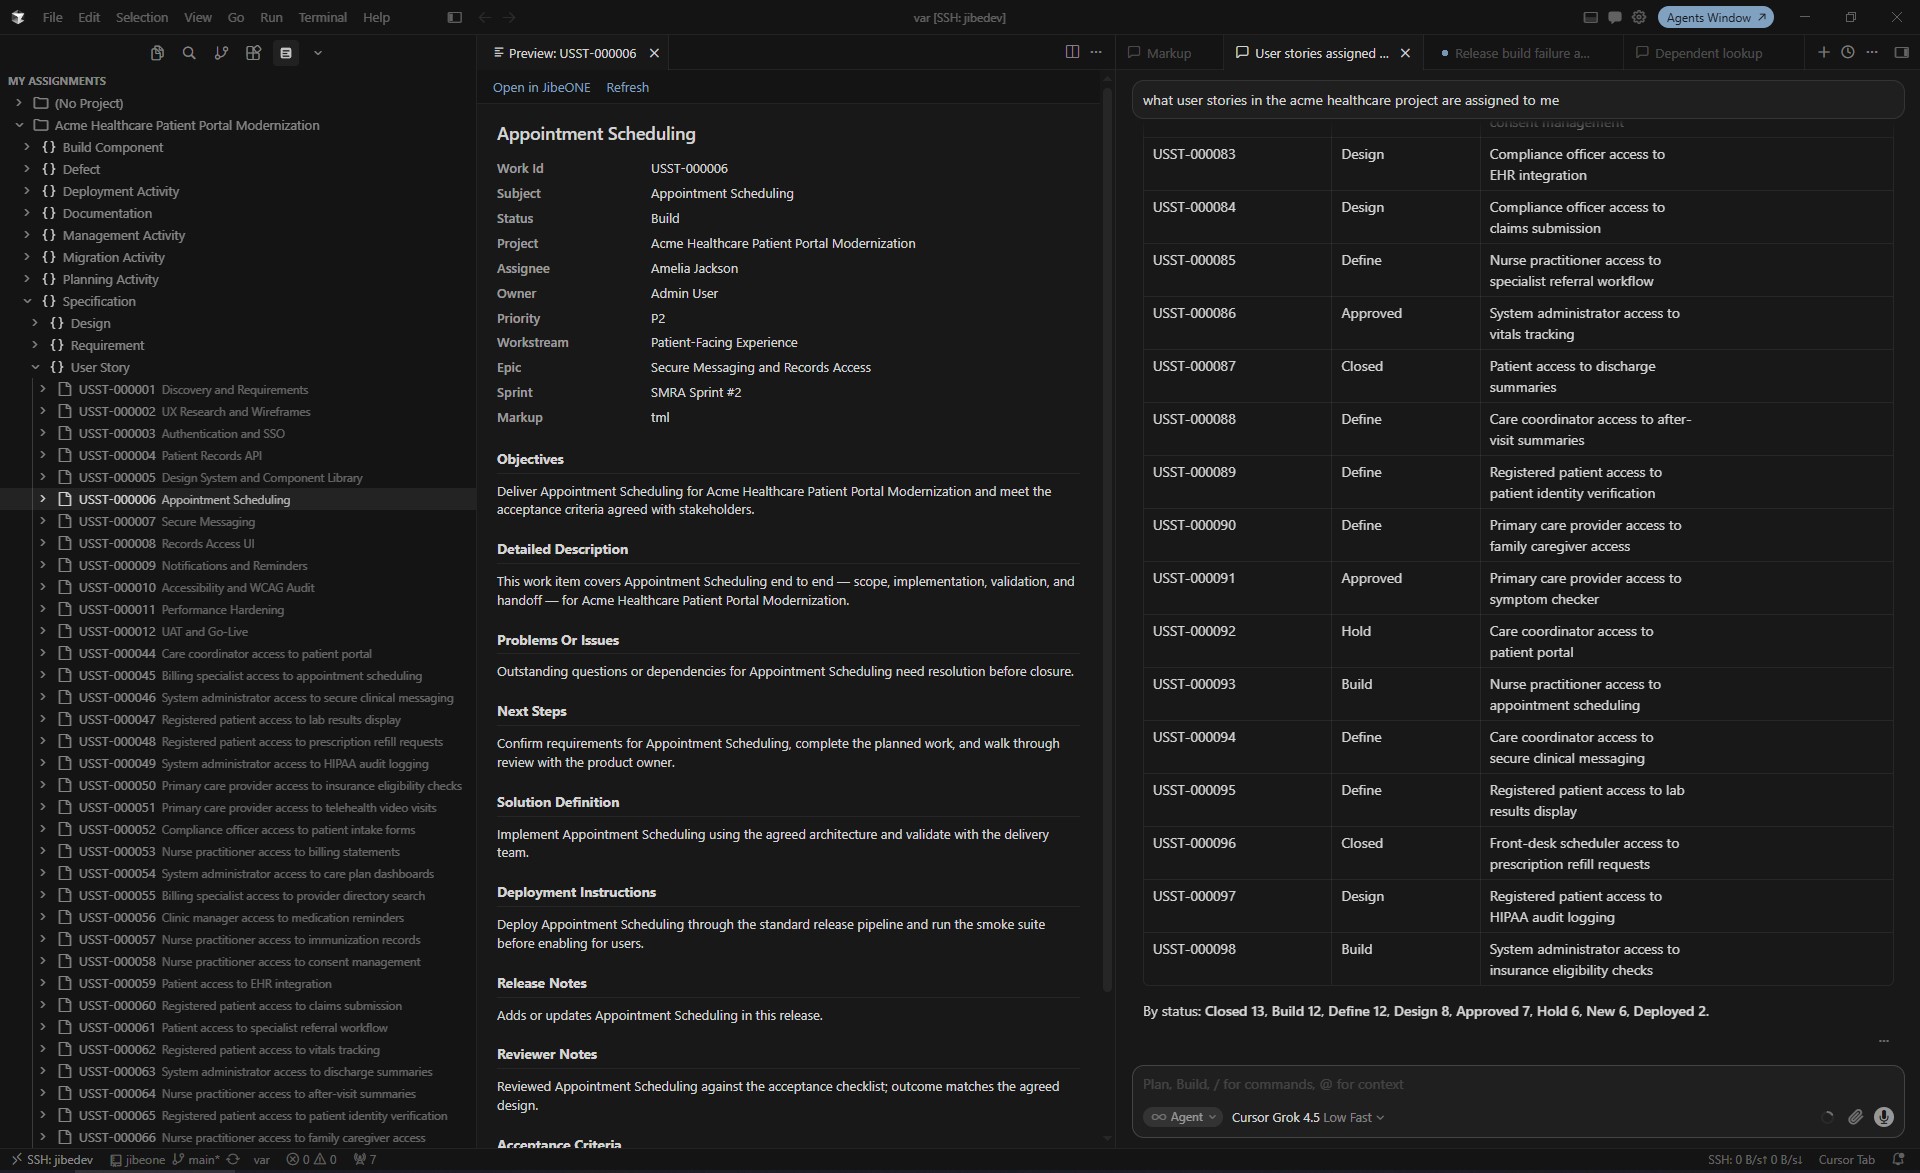Start a new chat with the plus icon
The height and width of the screenshot is (1173, 1920).
pyautogui.click(x=1823, y=52)
